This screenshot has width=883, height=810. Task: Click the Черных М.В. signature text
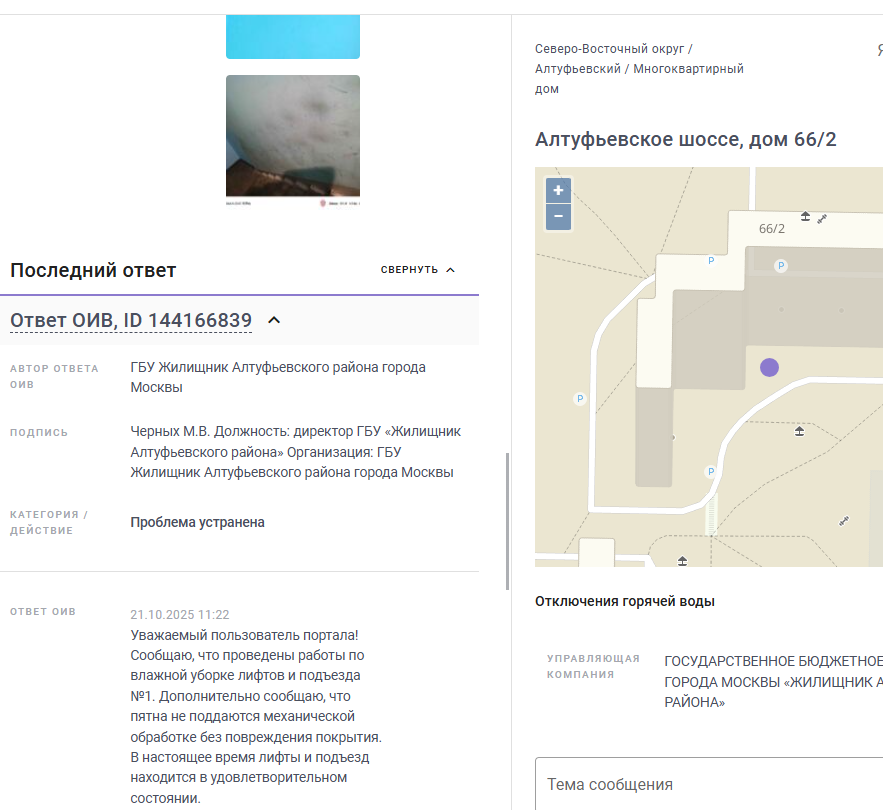[296, 452]
